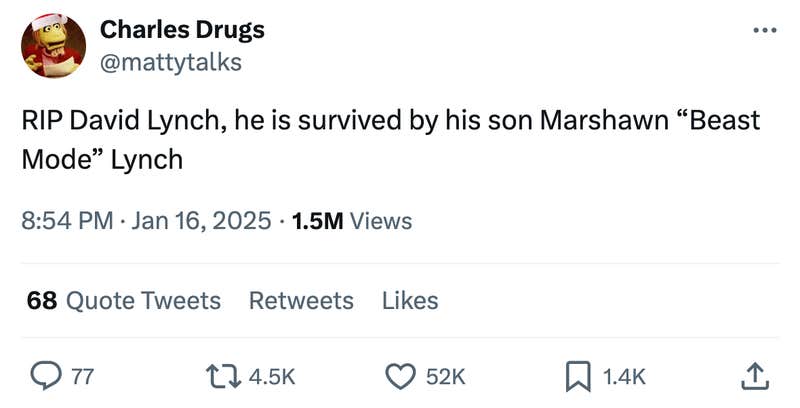
Task: Open the Likes list
Action: pyautogui.click(x=410, y=300)
